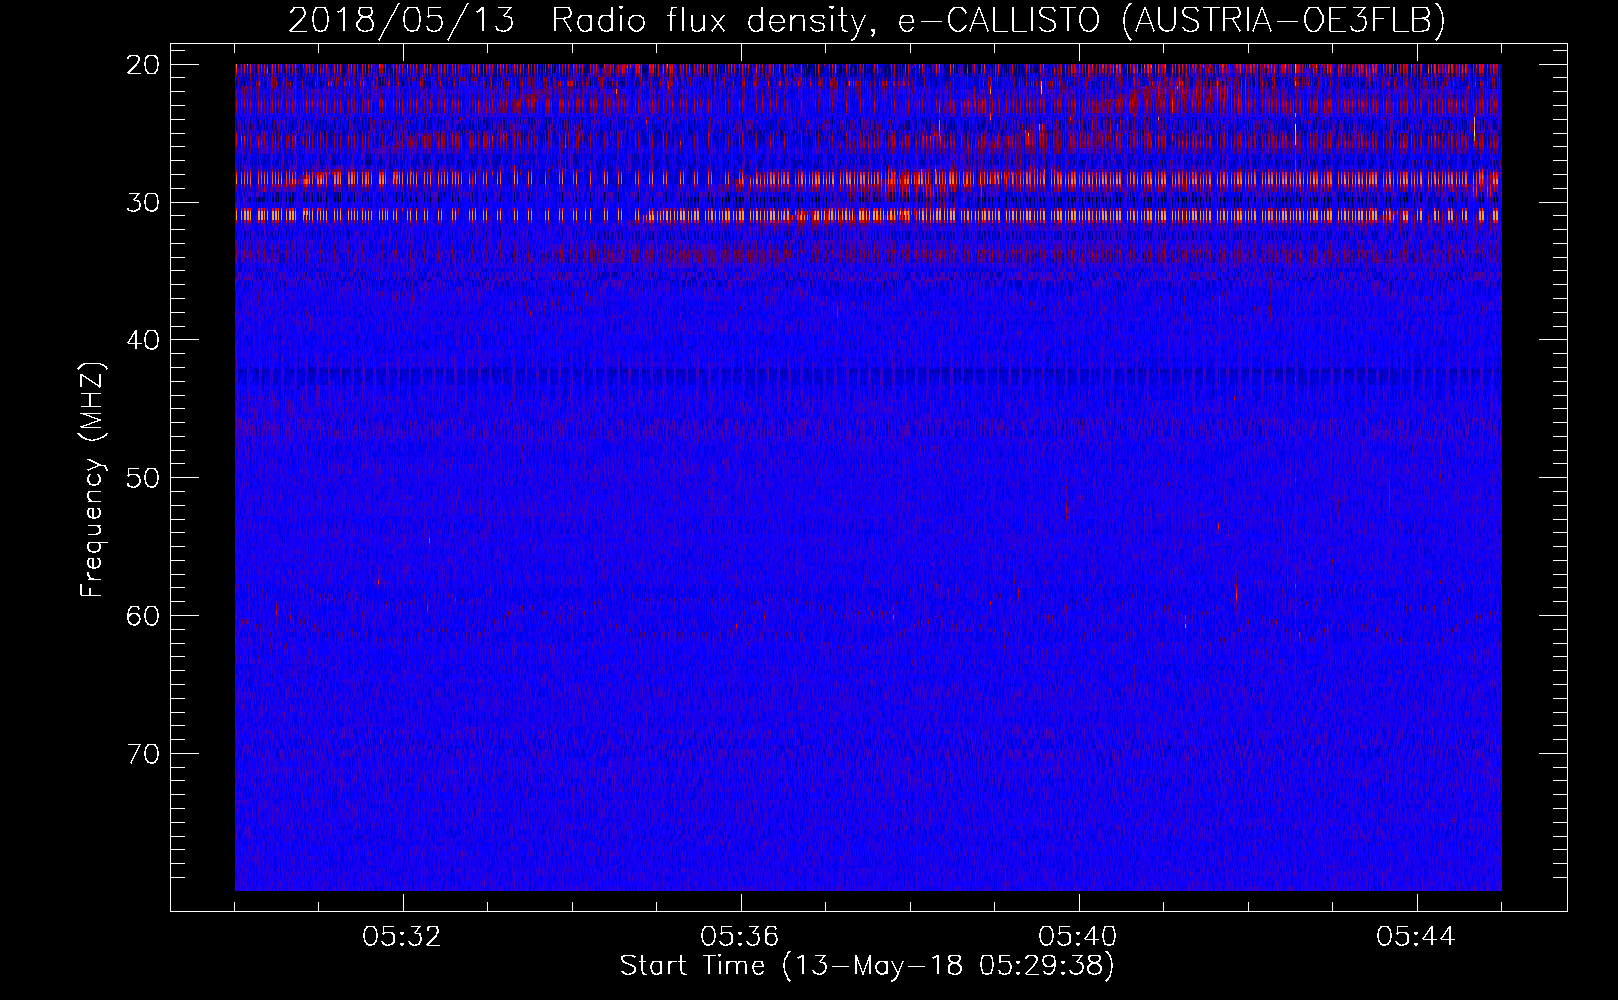Viewport: 1618px width, 1000px height.
Task: Click the 70 MHz frequency tick label
Action: click(x=143, y=752)
